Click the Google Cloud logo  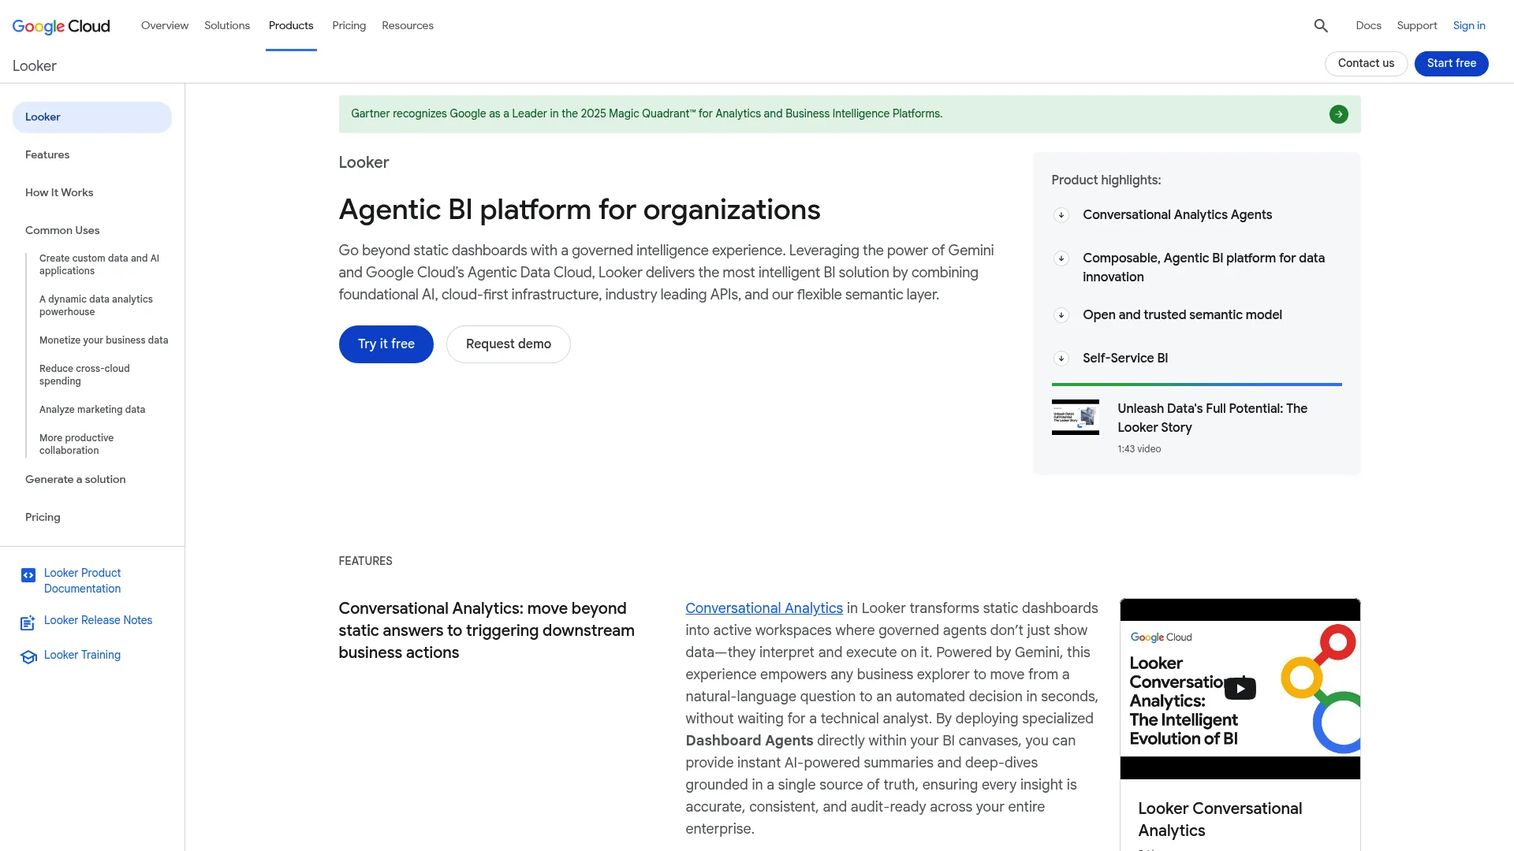(x=61, y=26)
